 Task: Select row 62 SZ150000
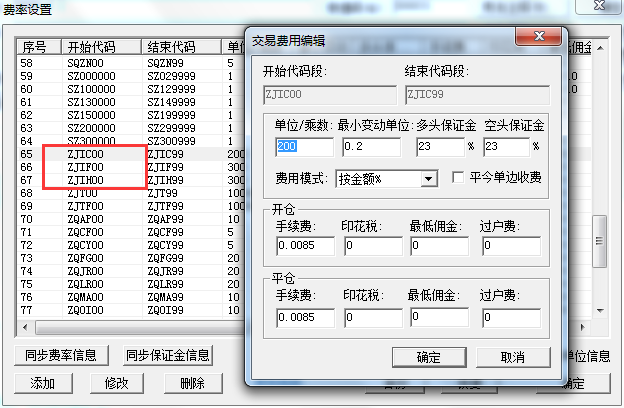tap(130, 115)
